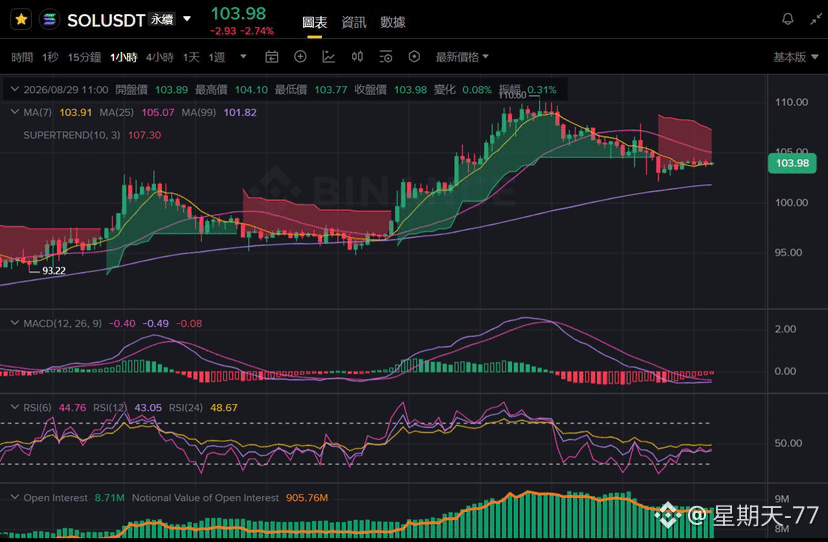Viewport: 828px width, 542px height.
Task: Click the hexagon chart settings icon
Action: pyautogui.click(x=414, y=57)
